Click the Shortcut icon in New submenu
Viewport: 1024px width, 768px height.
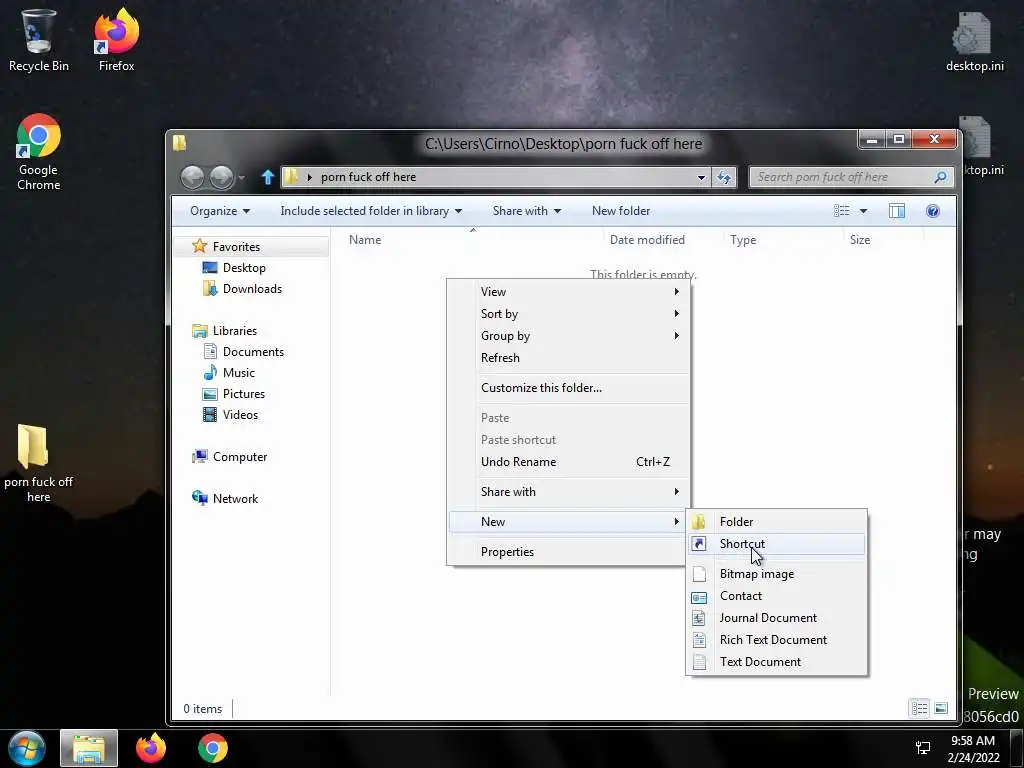click(x=699, y=543)
